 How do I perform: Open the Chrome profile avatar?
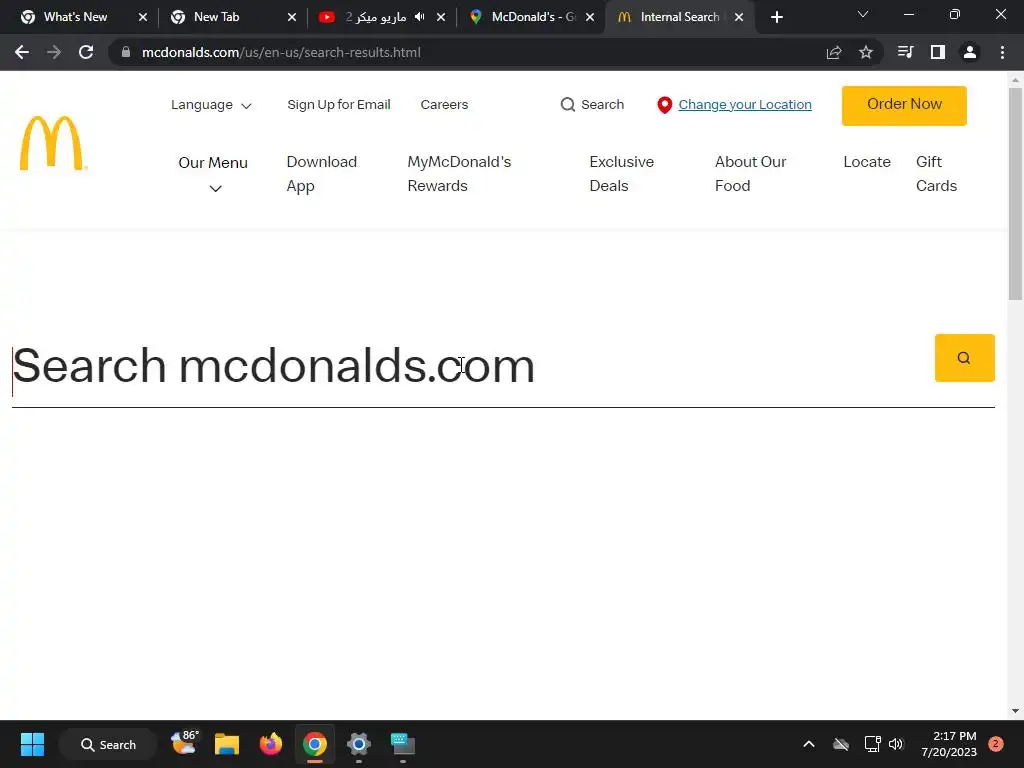point(970,52)
